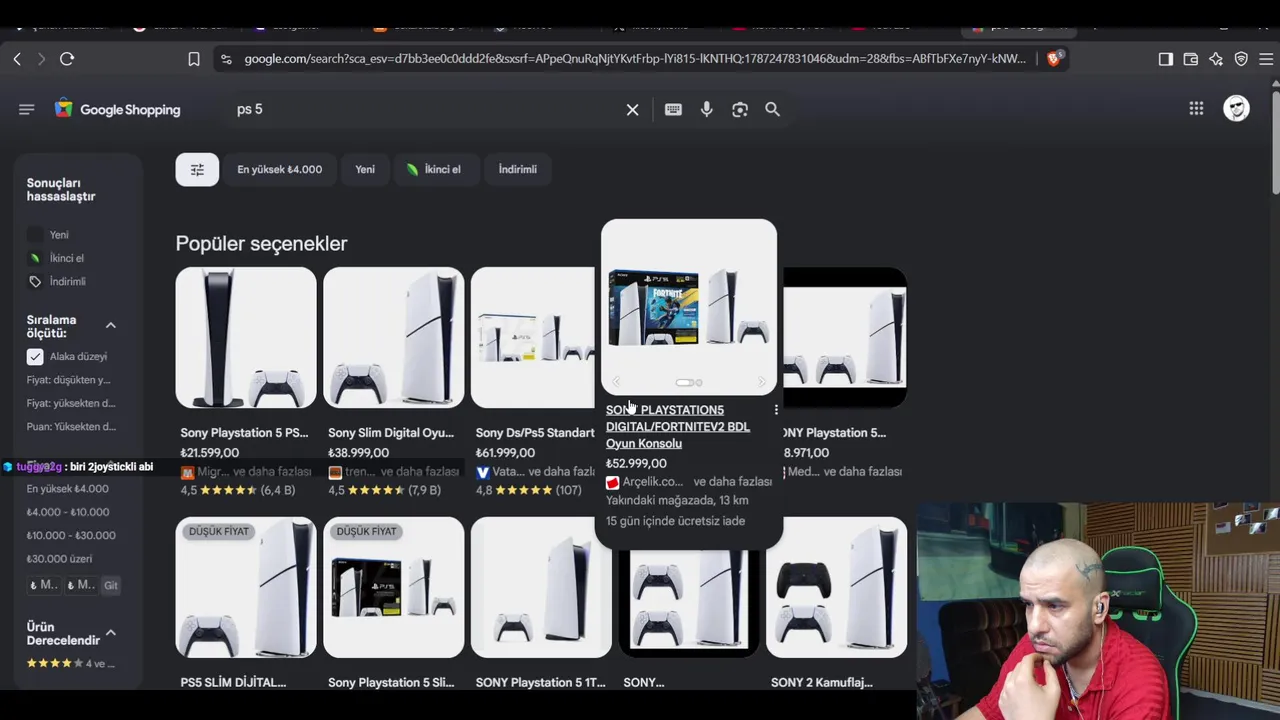Open the Fortnite bundle product image
The width and height of the screenshot is (1280, 720).
[x=689, y=307]
